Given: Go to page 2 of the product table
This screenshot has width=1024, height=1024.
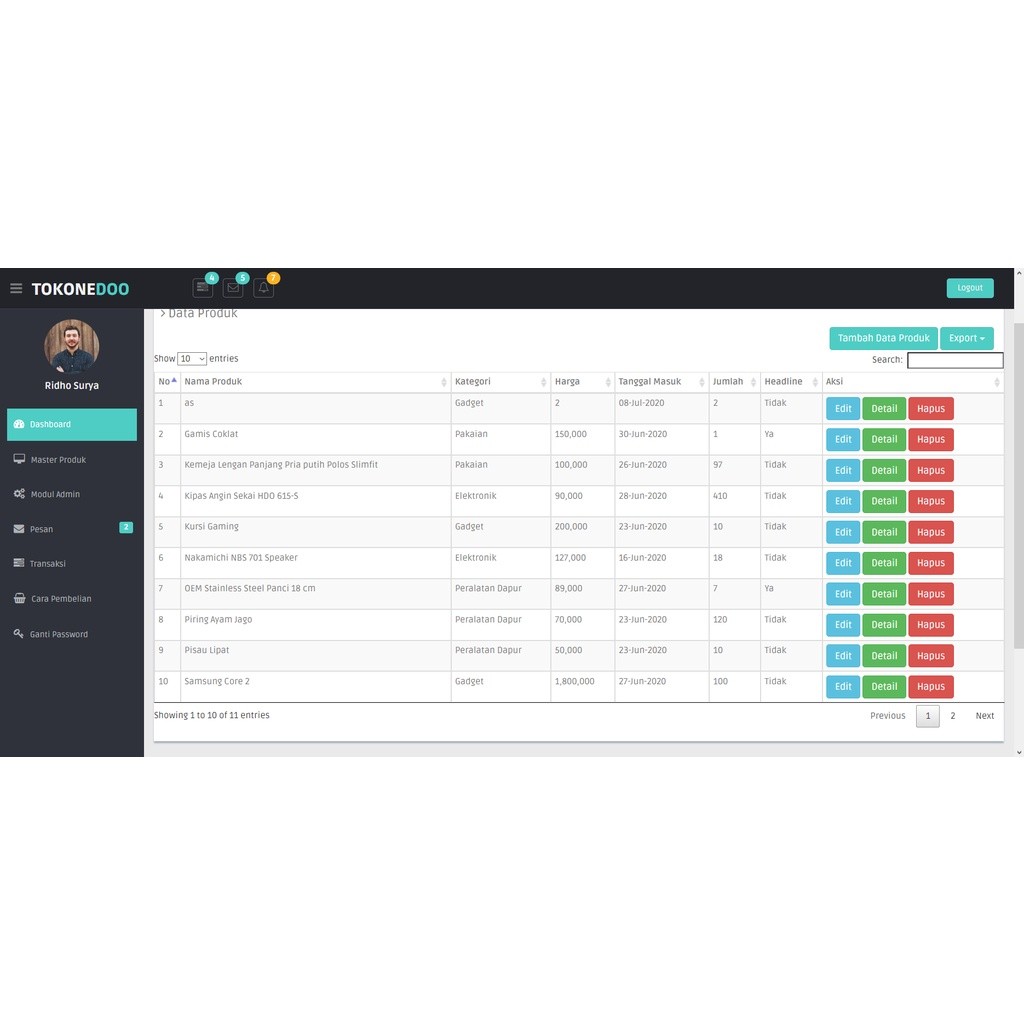Looking at the screenshot, I should pyautogui.click(x=952, y=715).
